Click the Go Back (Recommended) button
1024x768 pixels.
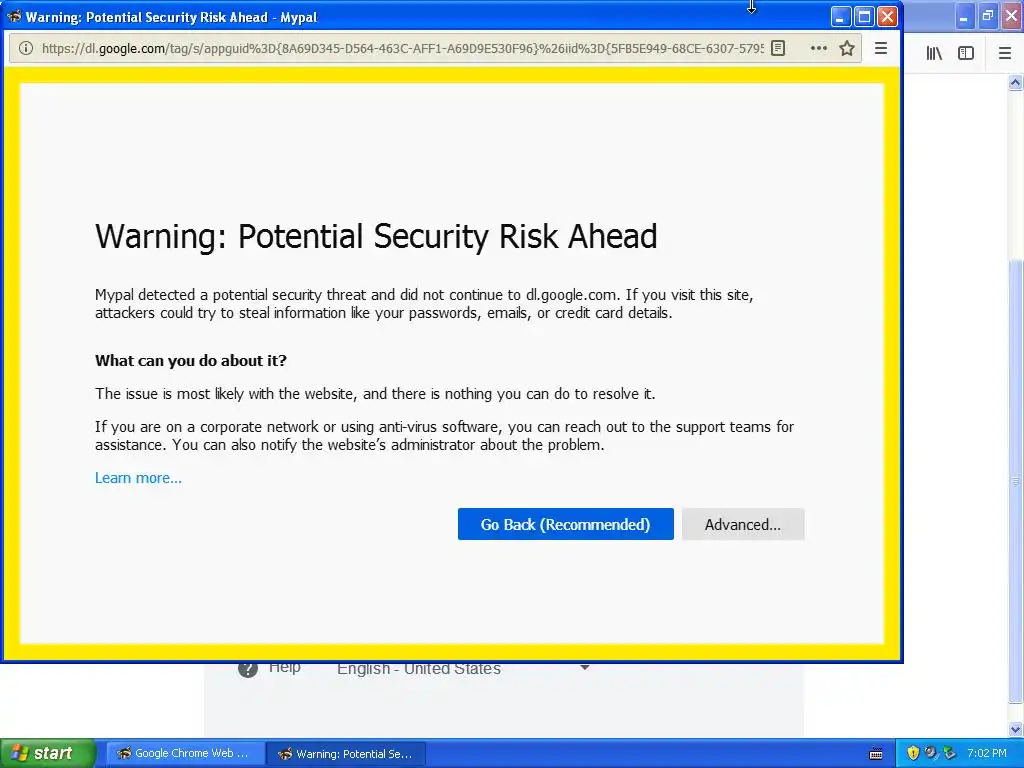566,524
